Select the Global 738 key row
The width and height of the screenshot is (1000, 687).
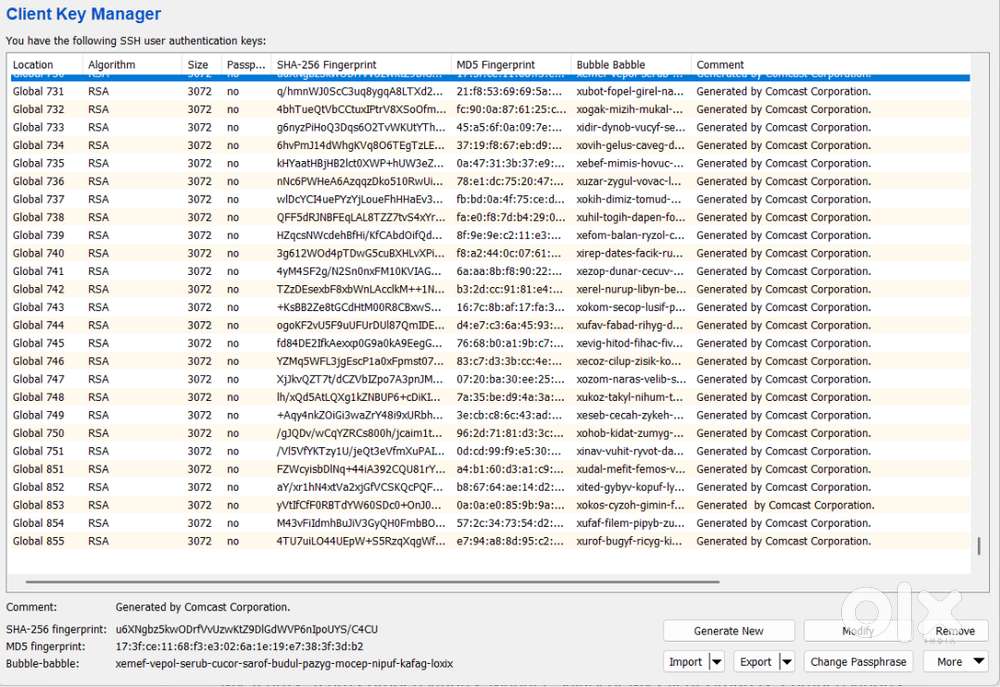tap(489, 217)
